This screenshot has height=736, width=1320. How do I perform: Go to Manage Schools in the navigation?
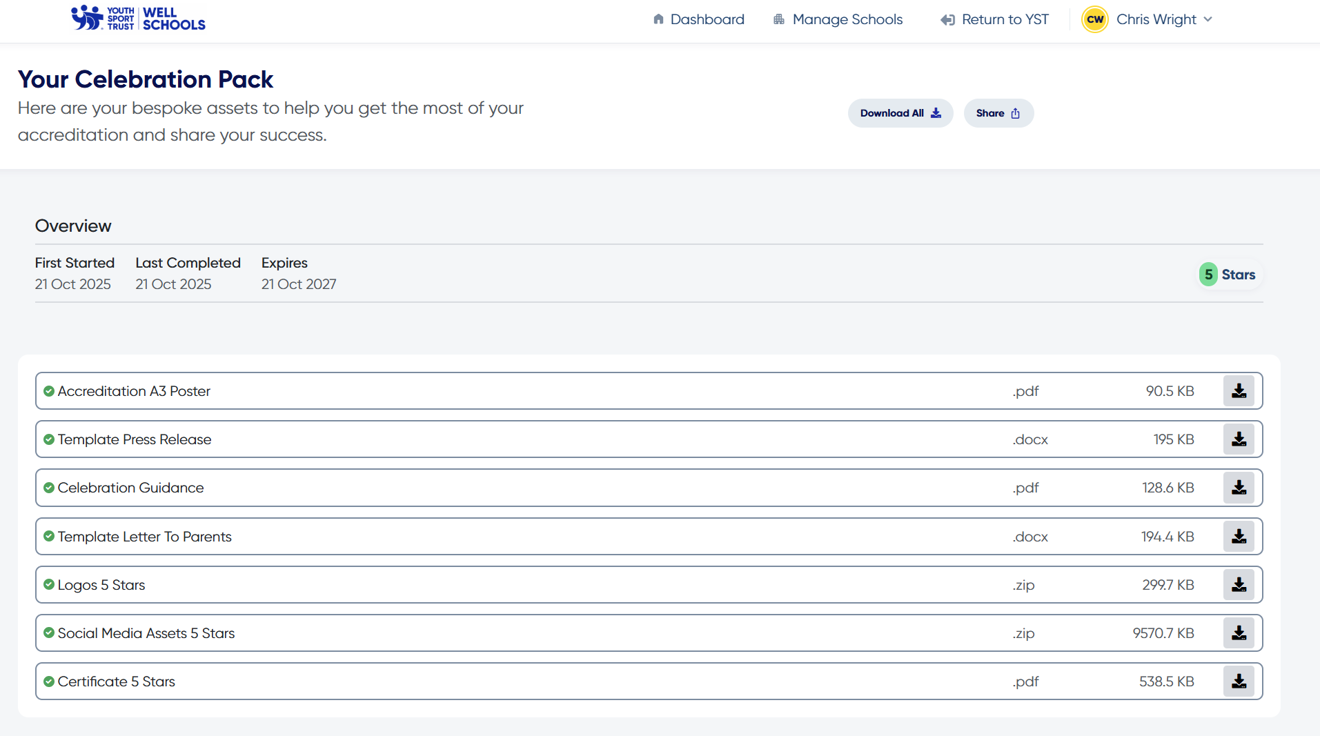(x=838, y=20)
